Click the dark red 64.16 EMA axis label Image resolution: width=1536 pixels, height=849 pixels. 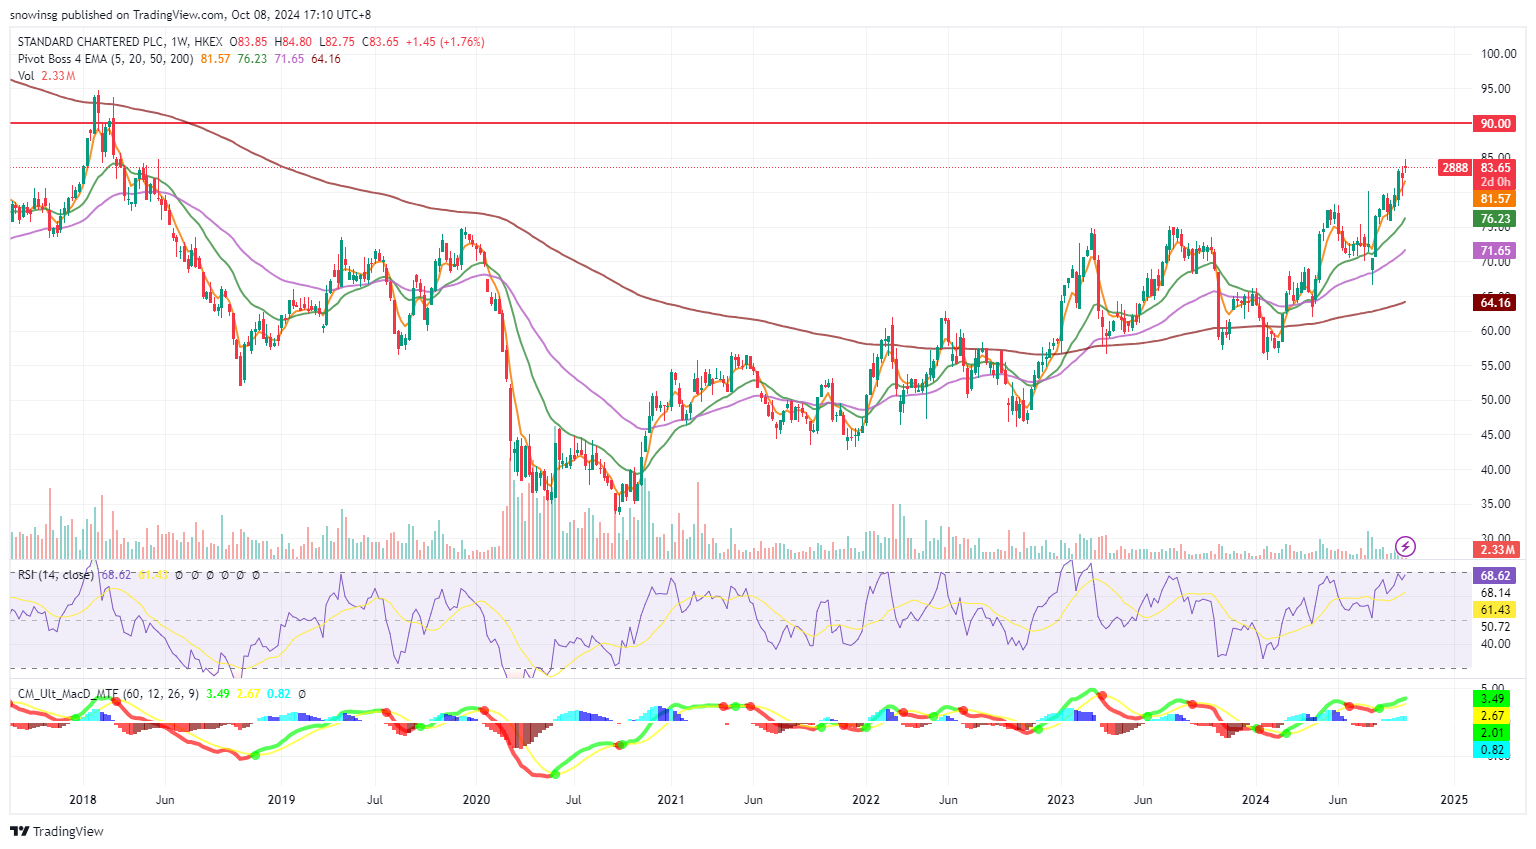(1495, 303)
